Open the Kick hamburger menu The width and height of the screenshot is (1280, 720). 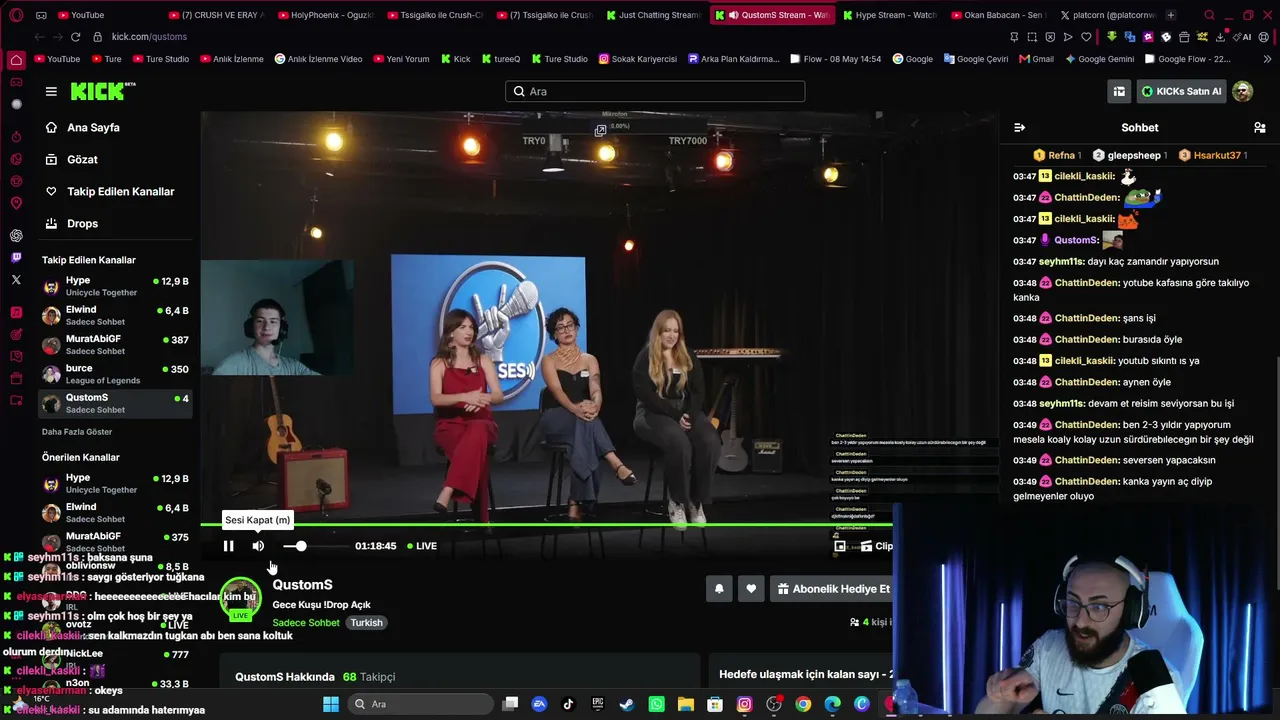[51, 91]
